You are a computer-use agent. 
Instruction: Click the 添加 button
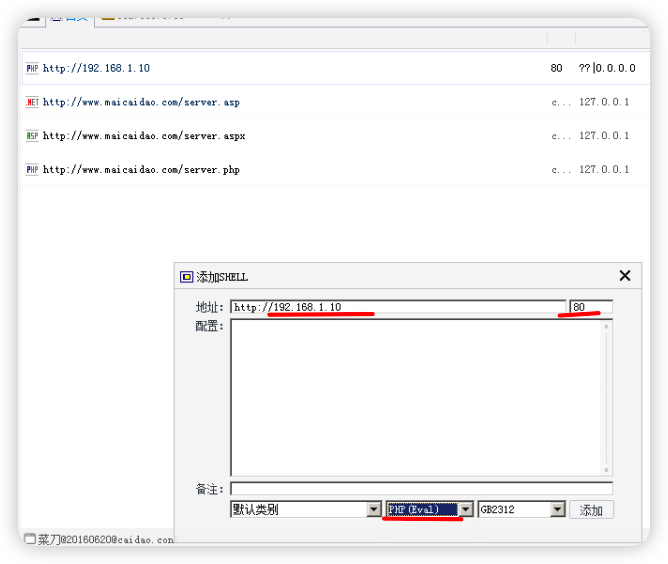591,509
